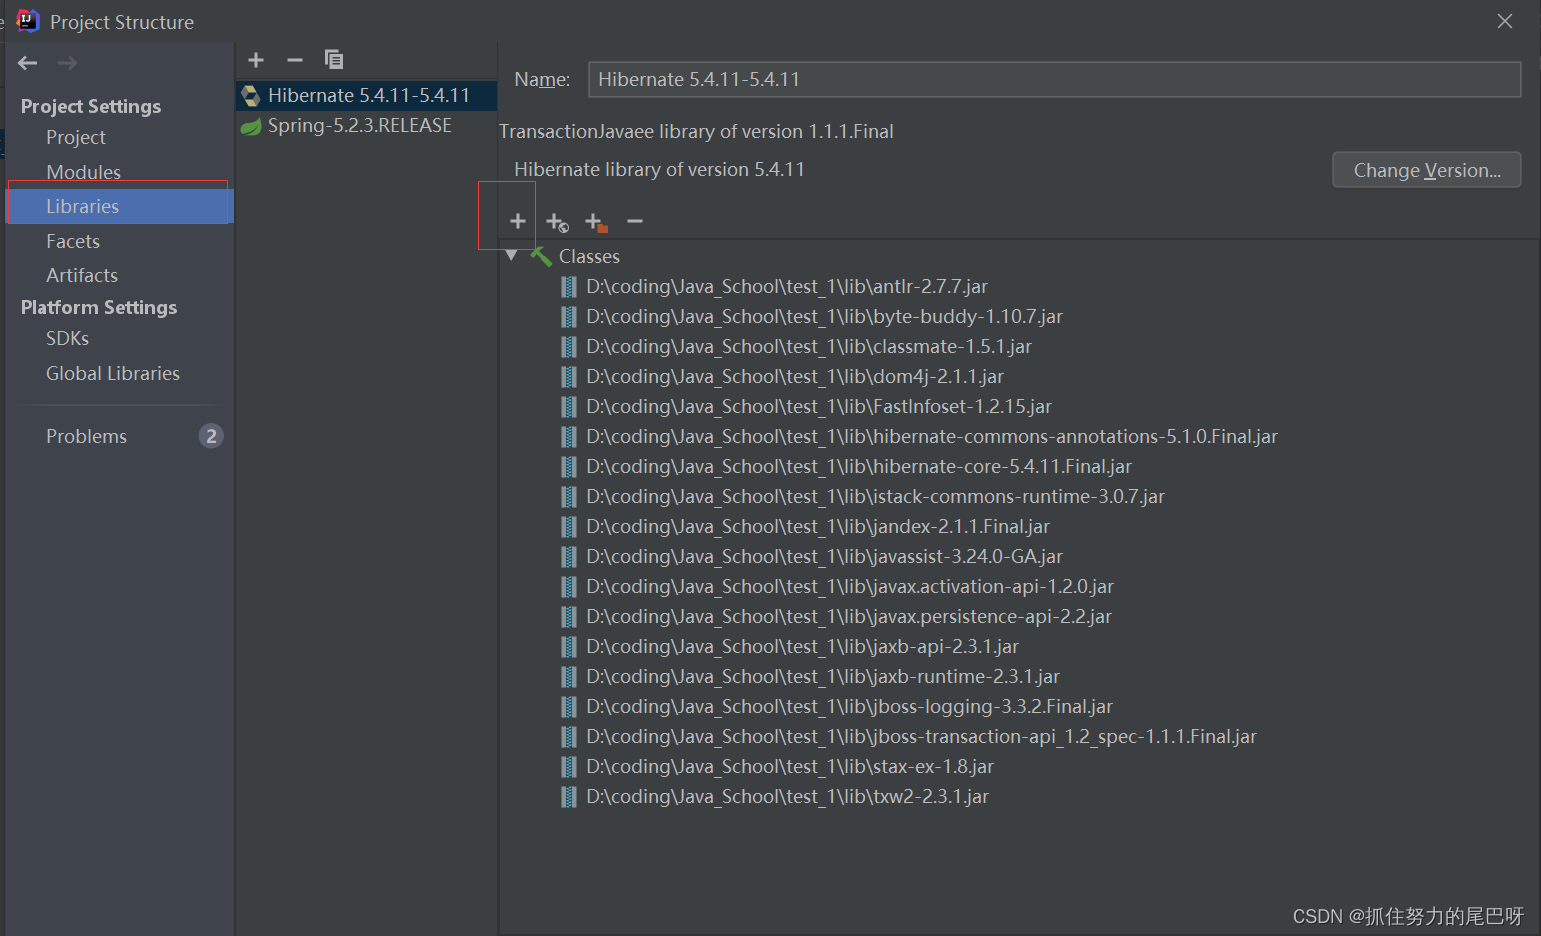Close the Project Structure dialog
This screenshot has height=936, width=1541.
coord(1505,21)
